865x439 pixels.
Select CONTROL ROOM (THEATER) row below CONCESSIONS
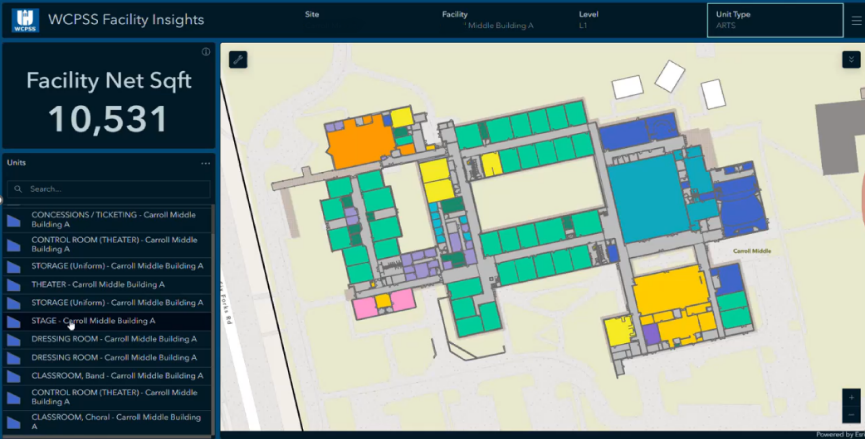click(107, 244)
